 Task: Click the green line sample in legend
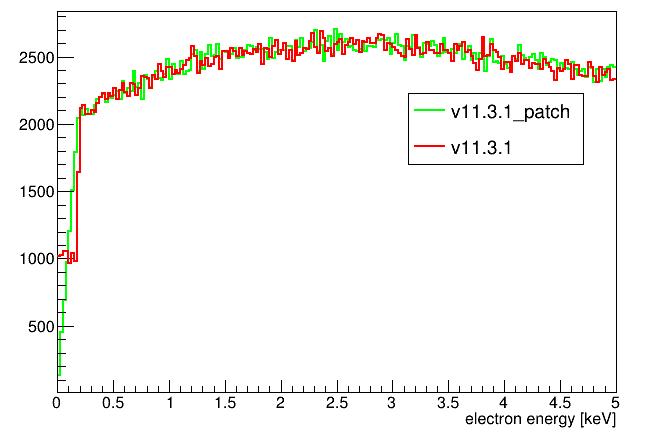tap(429, 109)
